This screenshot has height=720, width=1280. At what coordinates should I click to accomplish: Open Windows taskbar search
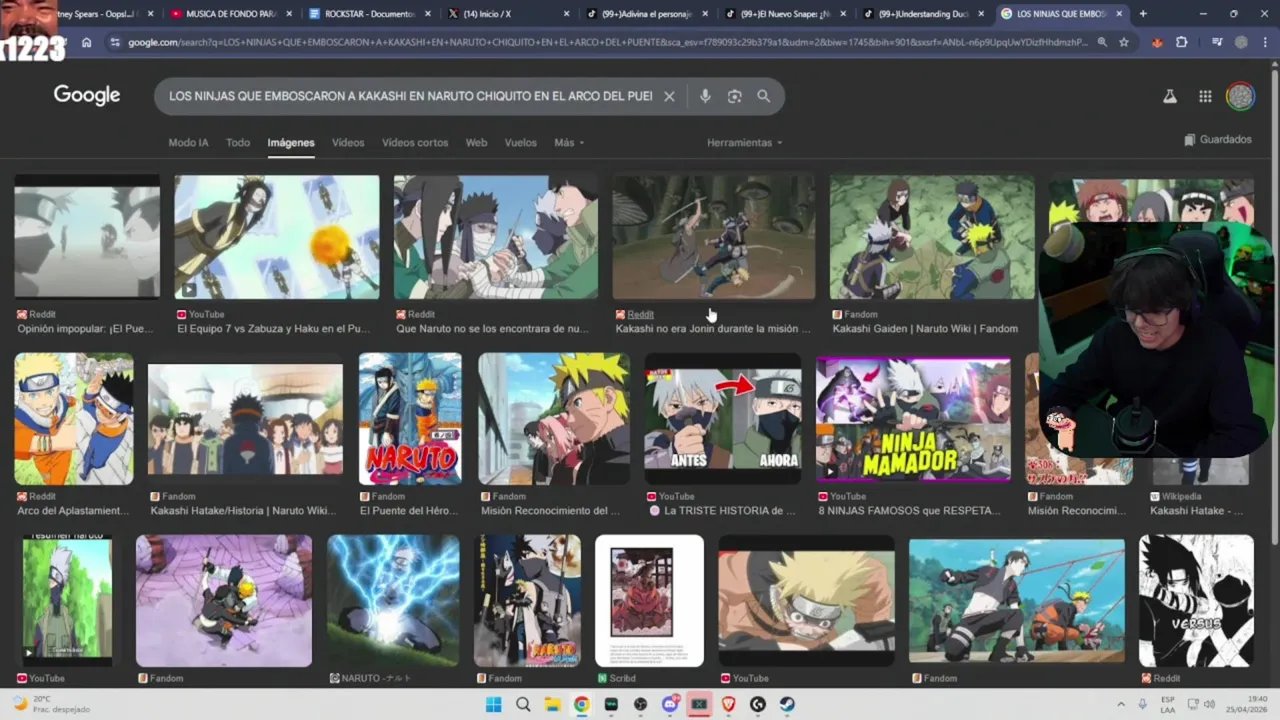tap(523, 704)
